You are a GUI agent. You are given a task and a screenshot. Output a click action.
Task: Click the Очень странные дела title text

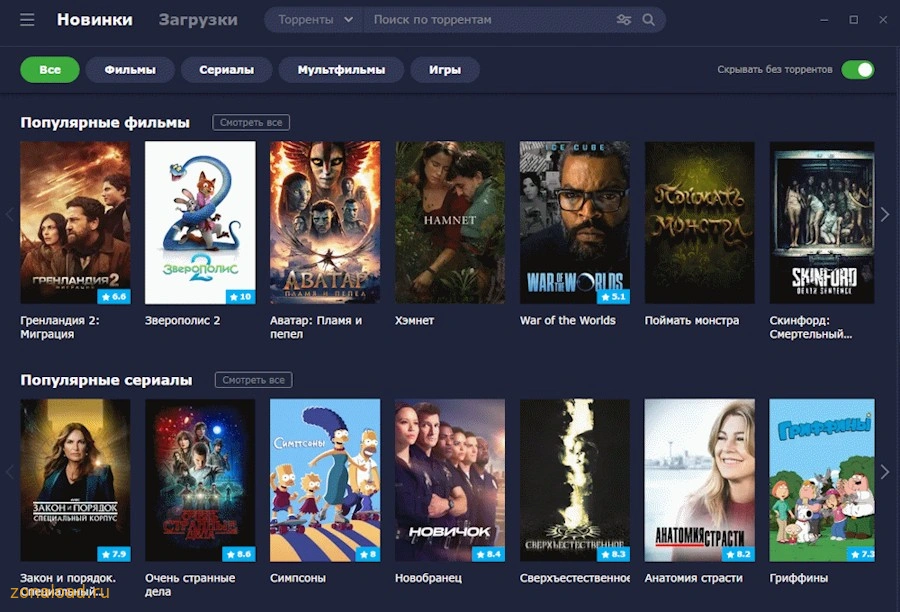tap(190, 584)
